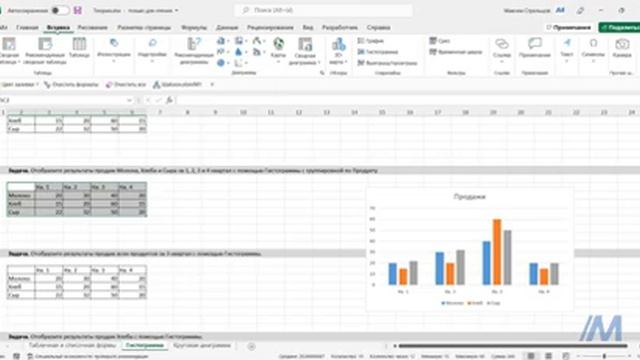Open the Карты chart dropdown
The height and width of the screenshot is (360, 640).
coord(278,50)
